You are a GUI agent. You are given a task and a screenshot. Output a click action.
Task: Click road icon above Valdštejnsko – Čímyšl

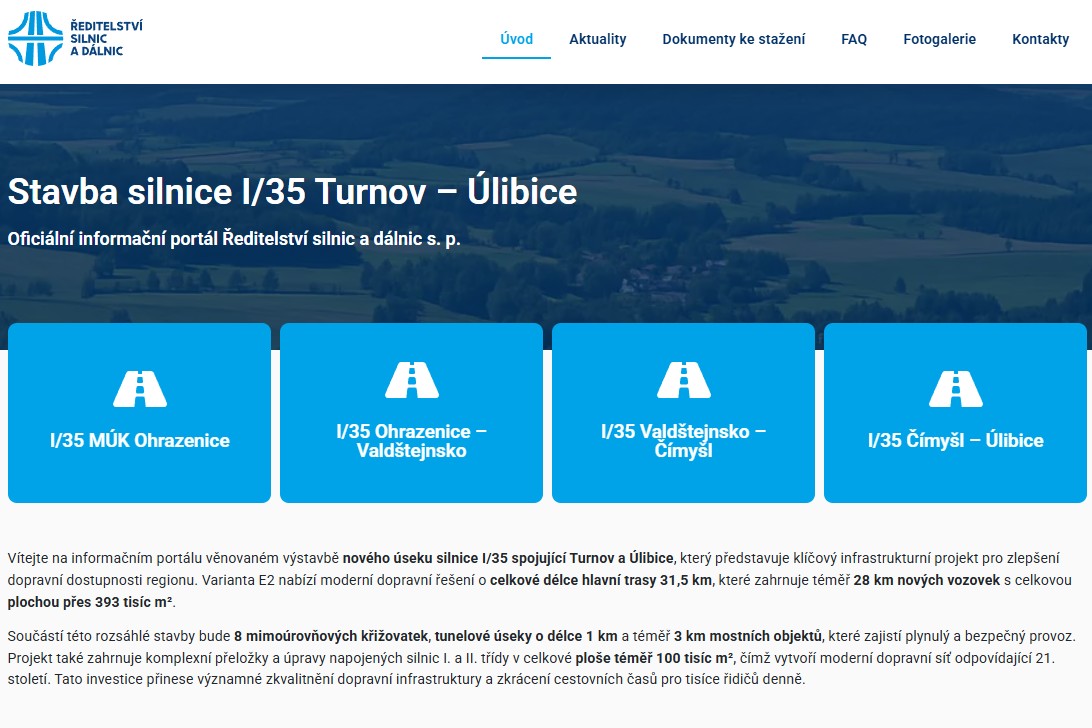(684, 380)
